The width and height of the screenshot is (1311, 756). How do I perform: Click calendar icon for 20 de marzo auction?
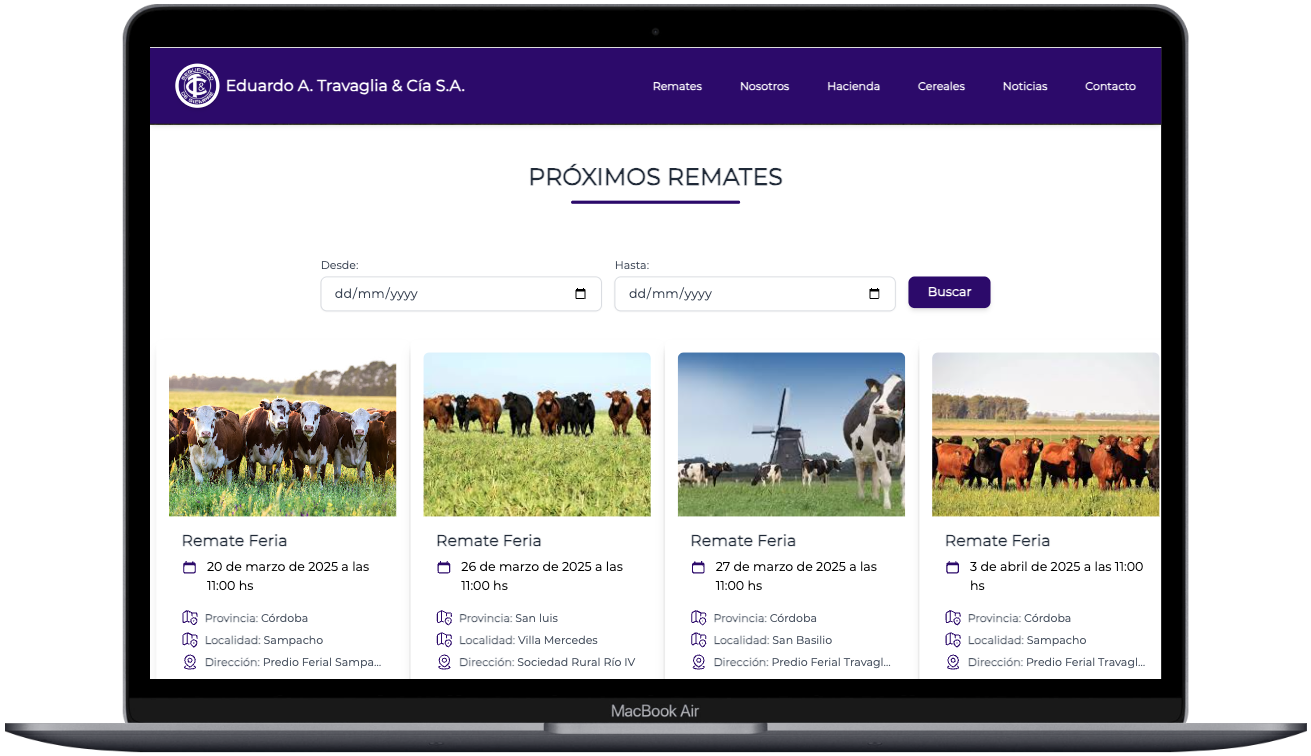pos(190,568)
